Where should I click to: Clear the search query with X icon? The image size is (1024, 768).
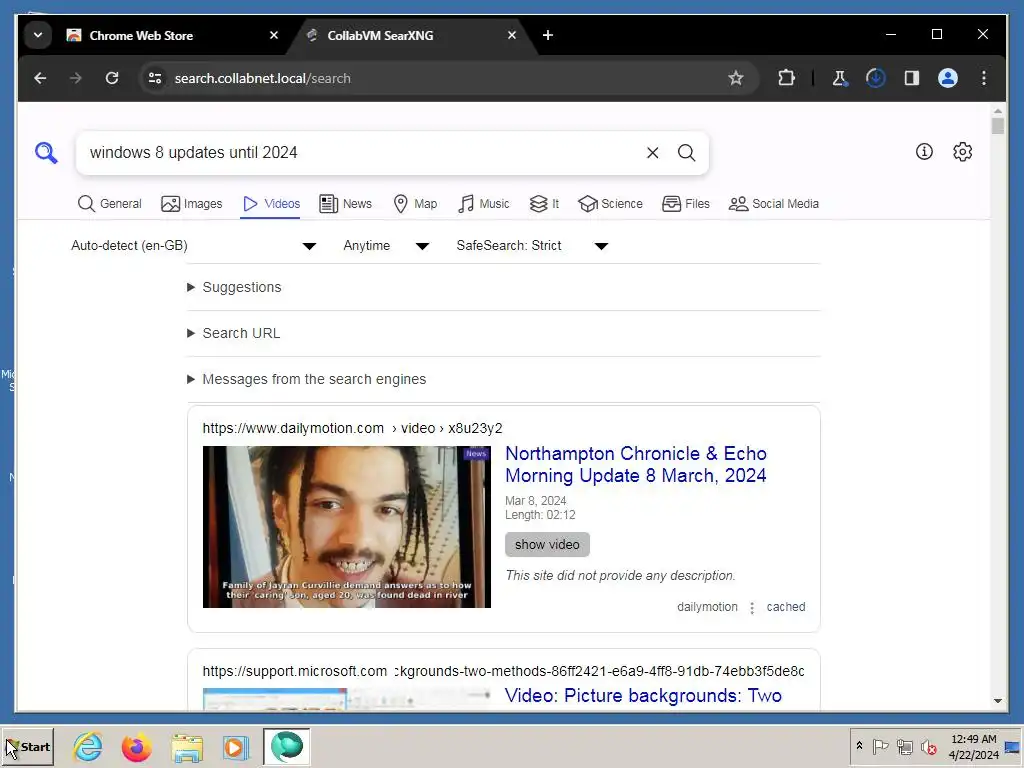(652, 153)
